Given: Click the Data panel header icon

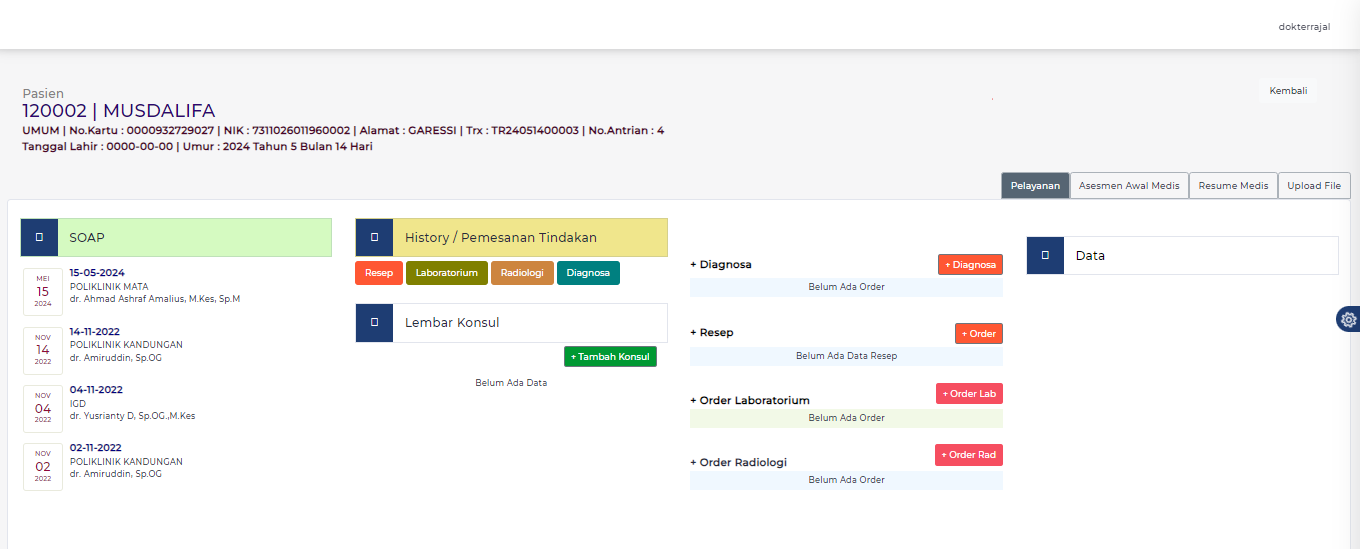Looking at the screenshot, I should coord(1045,256).
